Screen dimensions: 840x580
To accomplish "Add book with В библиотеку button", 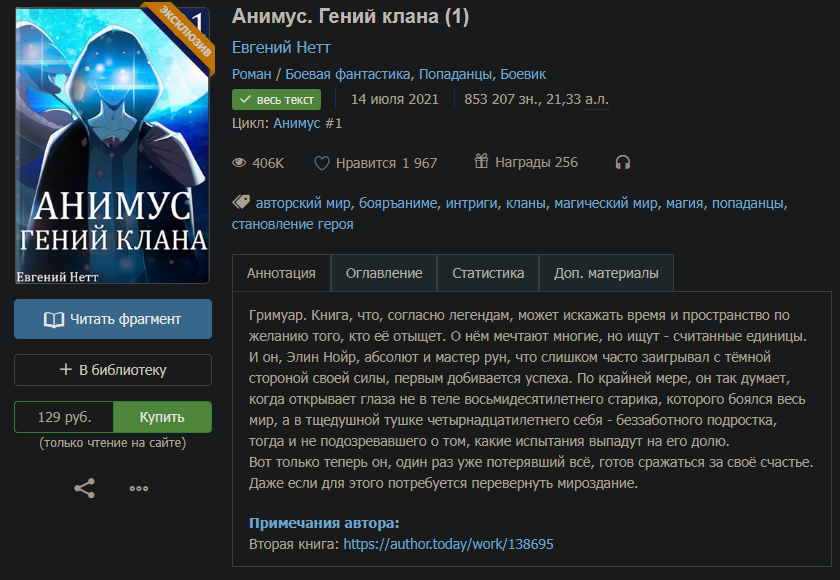I will tap(113, 370).
